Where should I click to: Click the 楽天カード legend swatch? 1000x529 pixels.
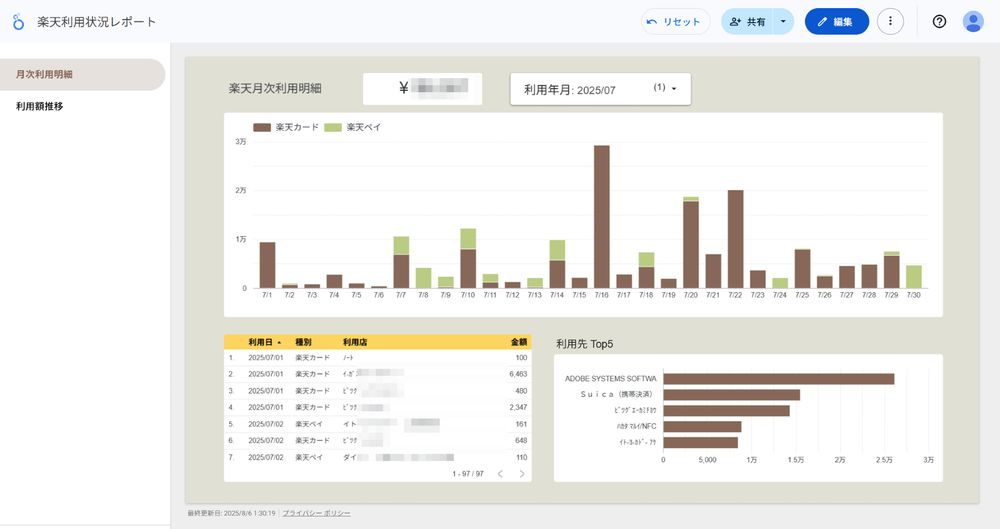261,128
